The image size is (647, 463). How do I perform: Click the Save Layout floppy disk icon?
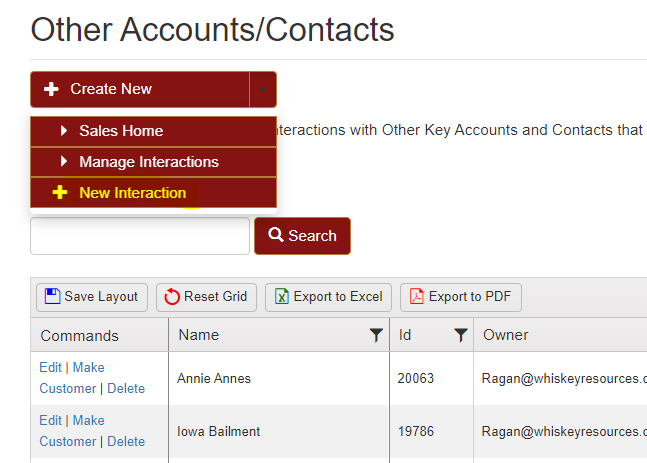pyautogui.click(x=52, y=296)
